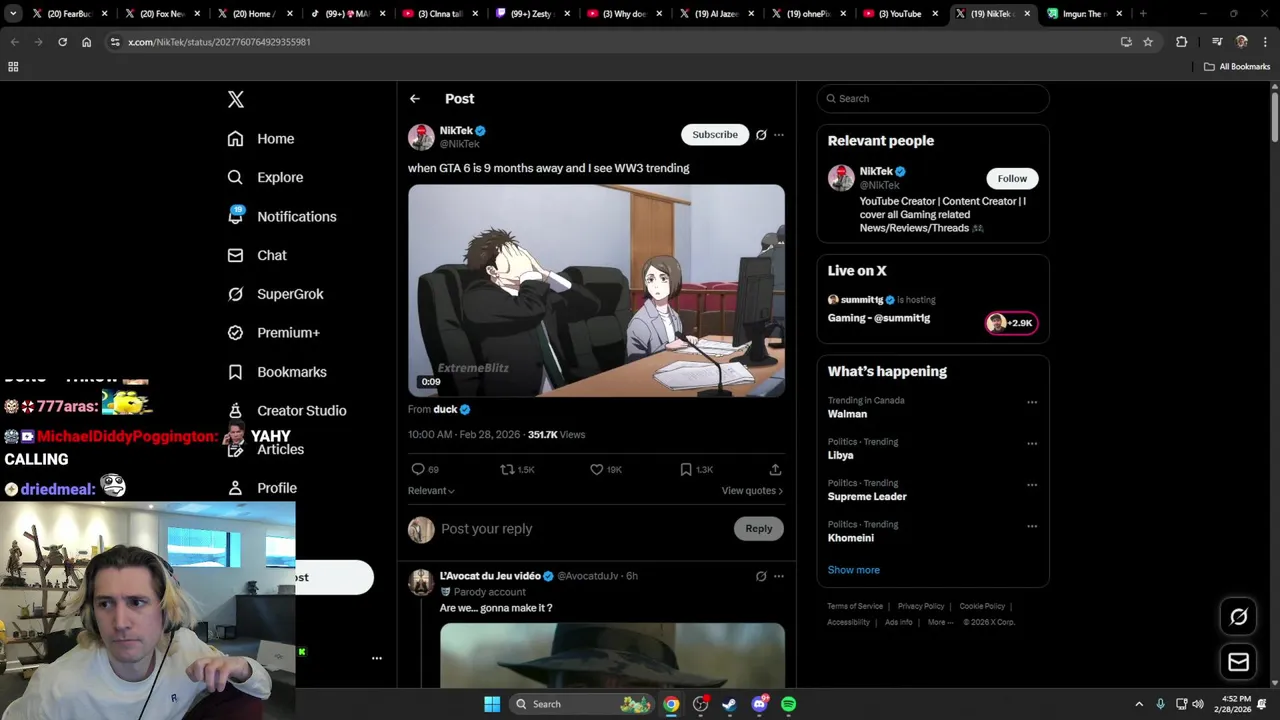This screenshot has width=1280, height=720.
Task: Switch to the Fox News X tab
Action: click(x=162, y=14)
